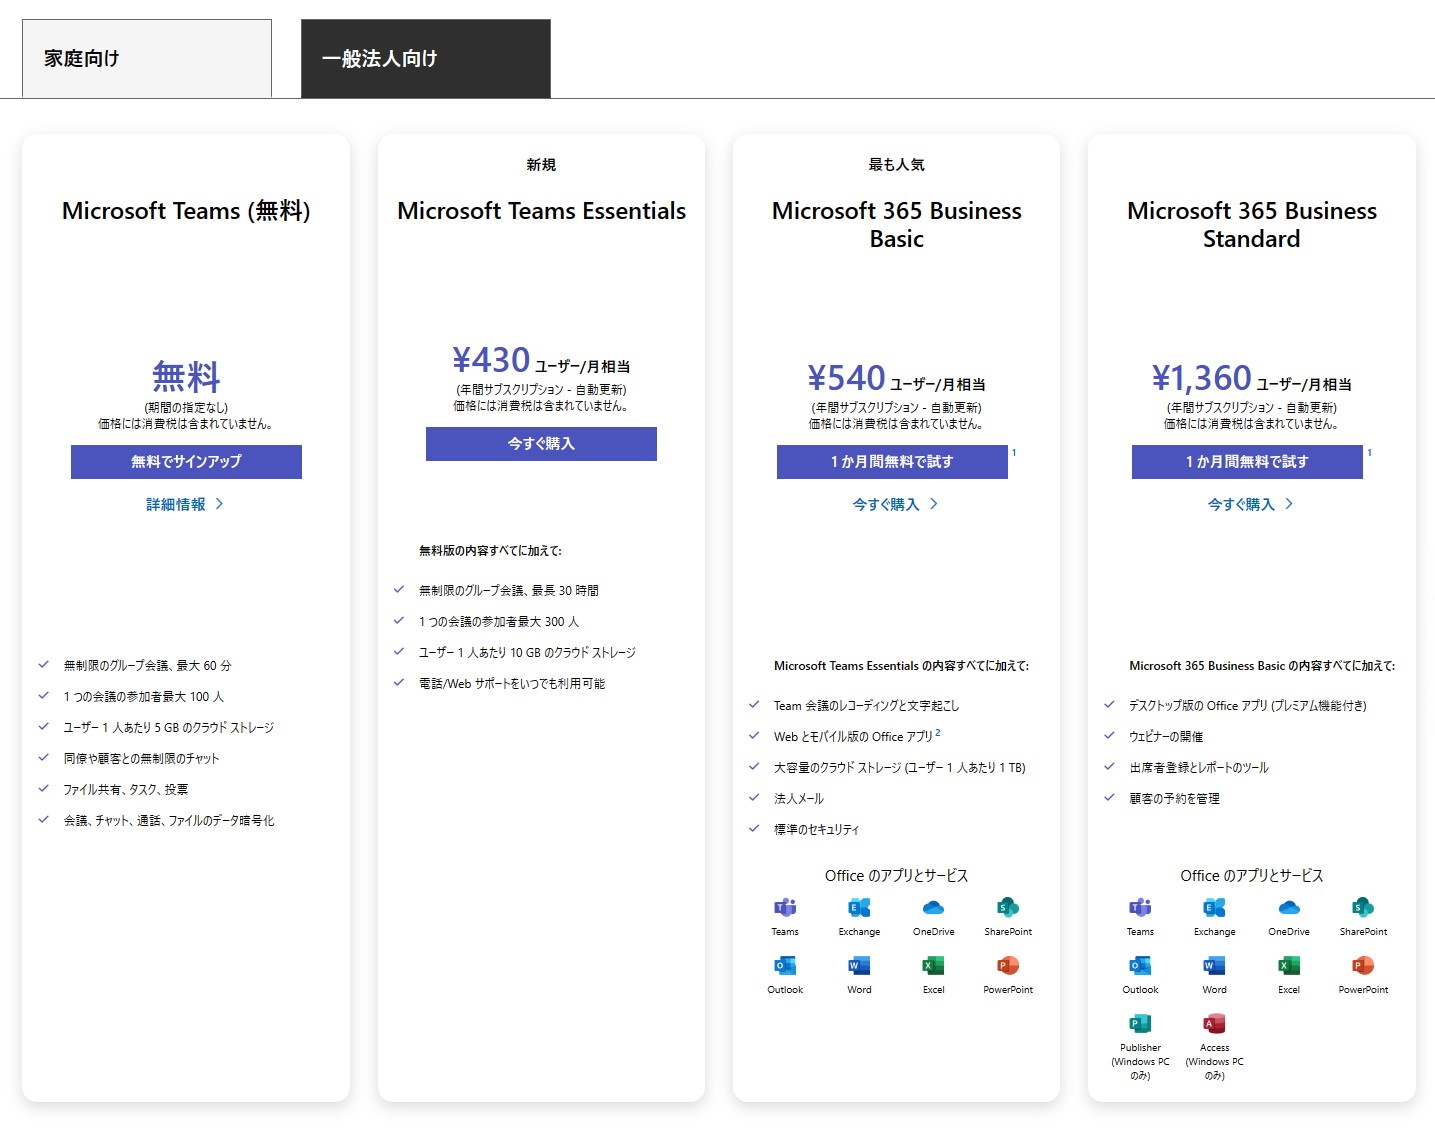Select the Teams icon under Business Basic
This screenshot has width=1435, height=1133.
click(x=784, y=910)
